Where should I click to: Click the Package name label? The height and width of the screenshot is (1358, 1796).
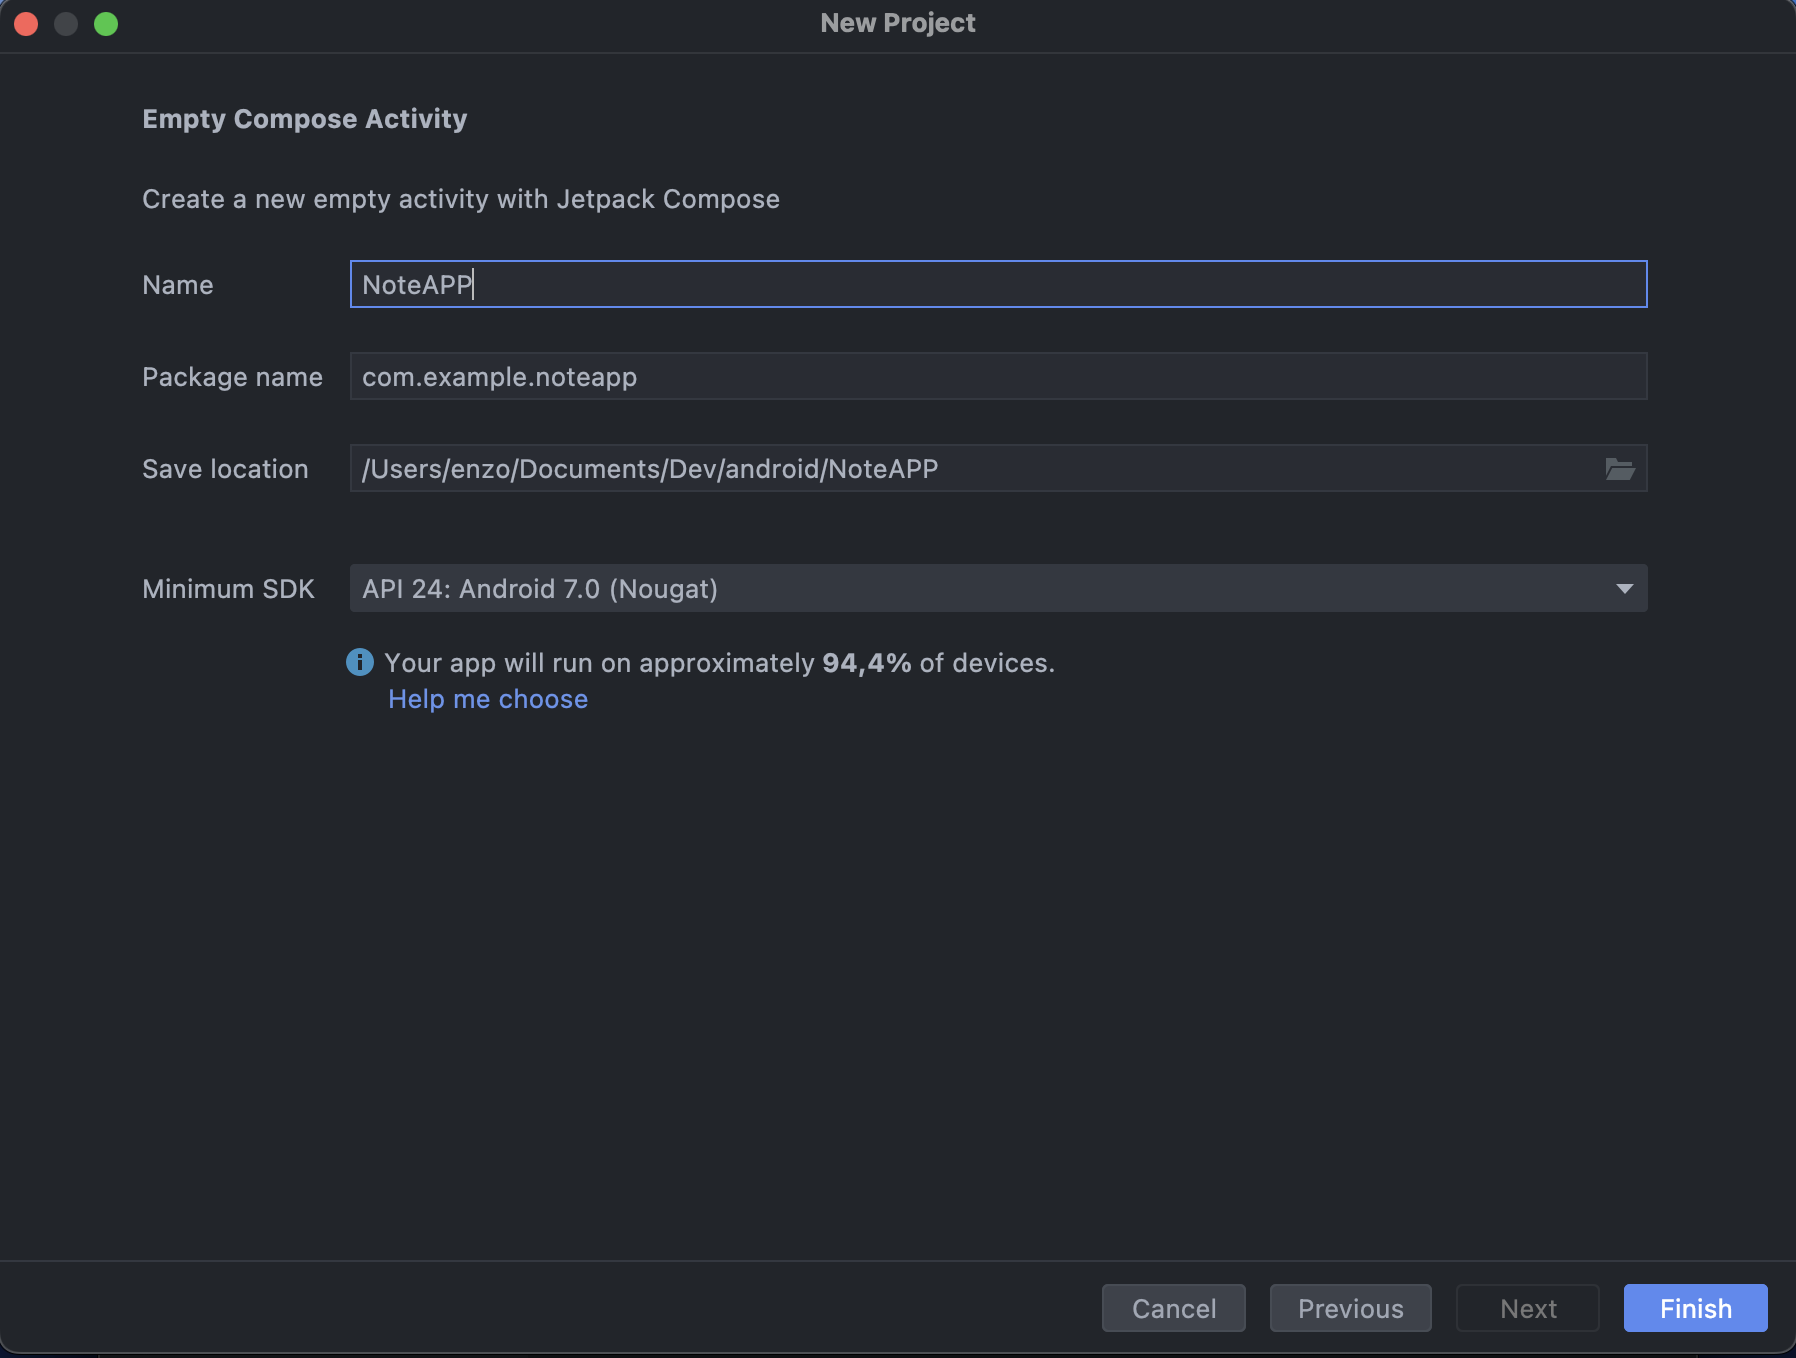[x=232, y=377]
